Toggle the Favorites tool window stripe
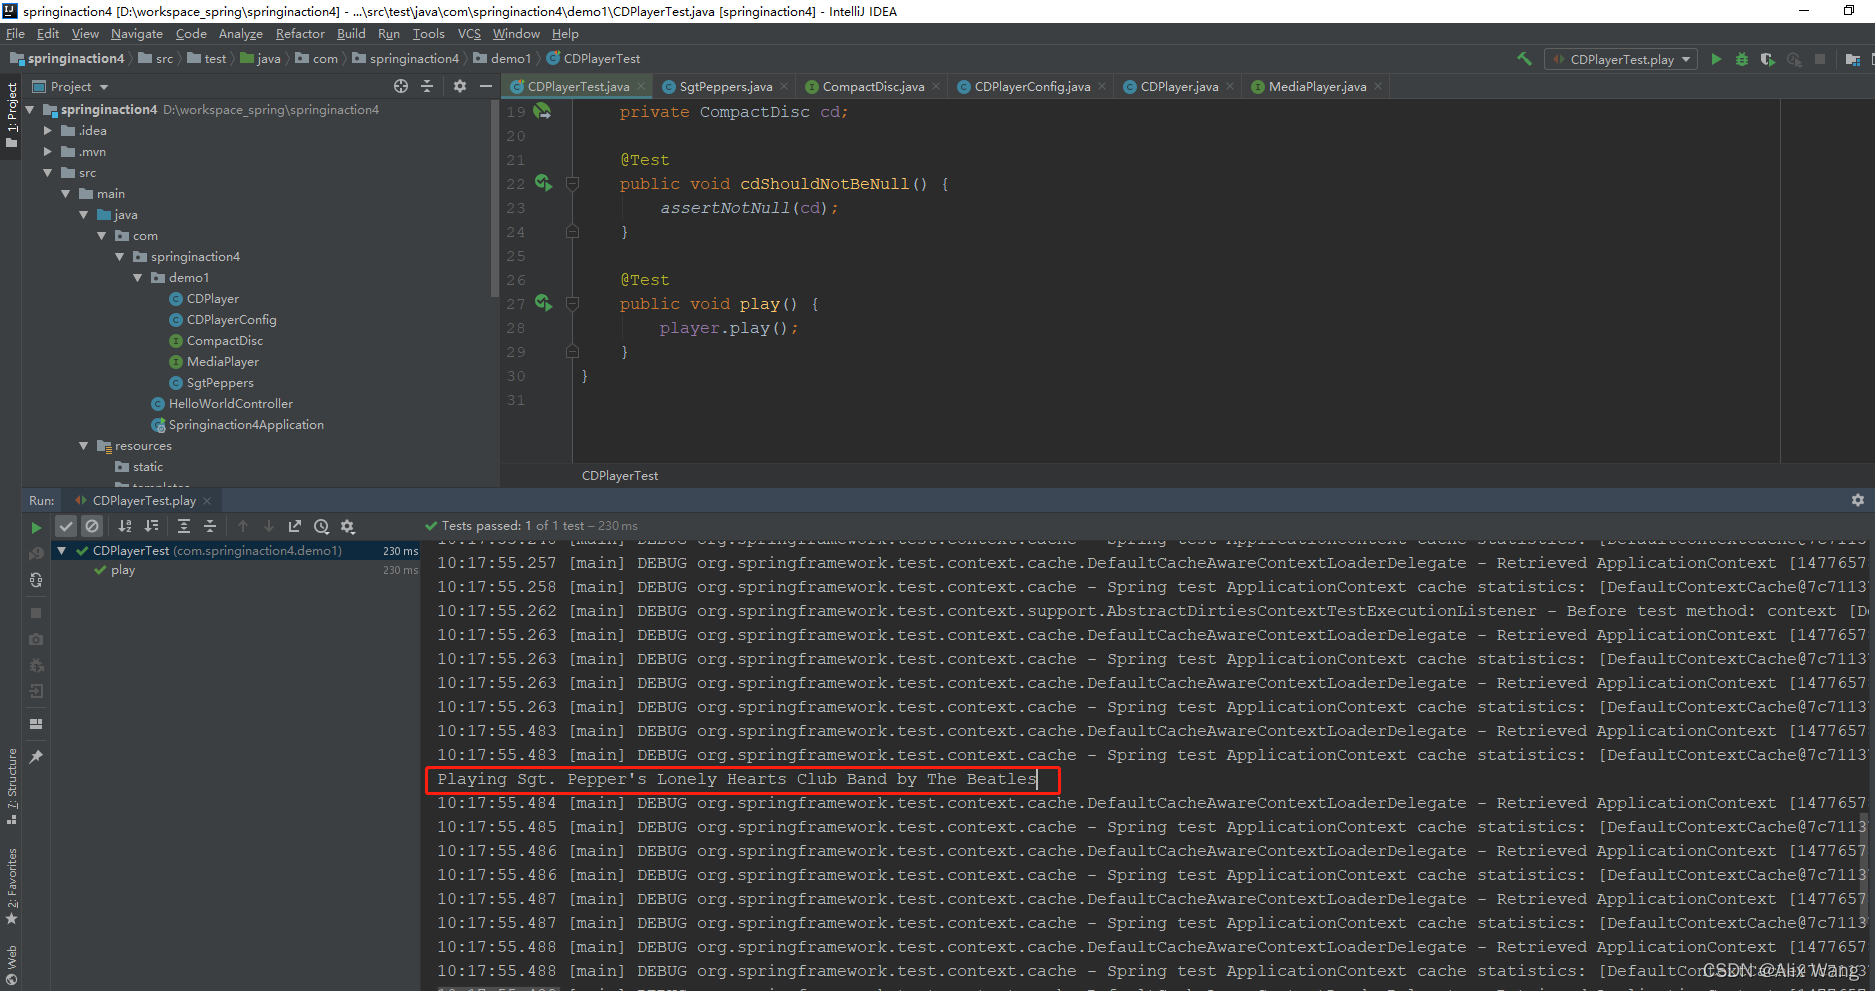Screen dimensions: 1875x991 tap(11, 887)
